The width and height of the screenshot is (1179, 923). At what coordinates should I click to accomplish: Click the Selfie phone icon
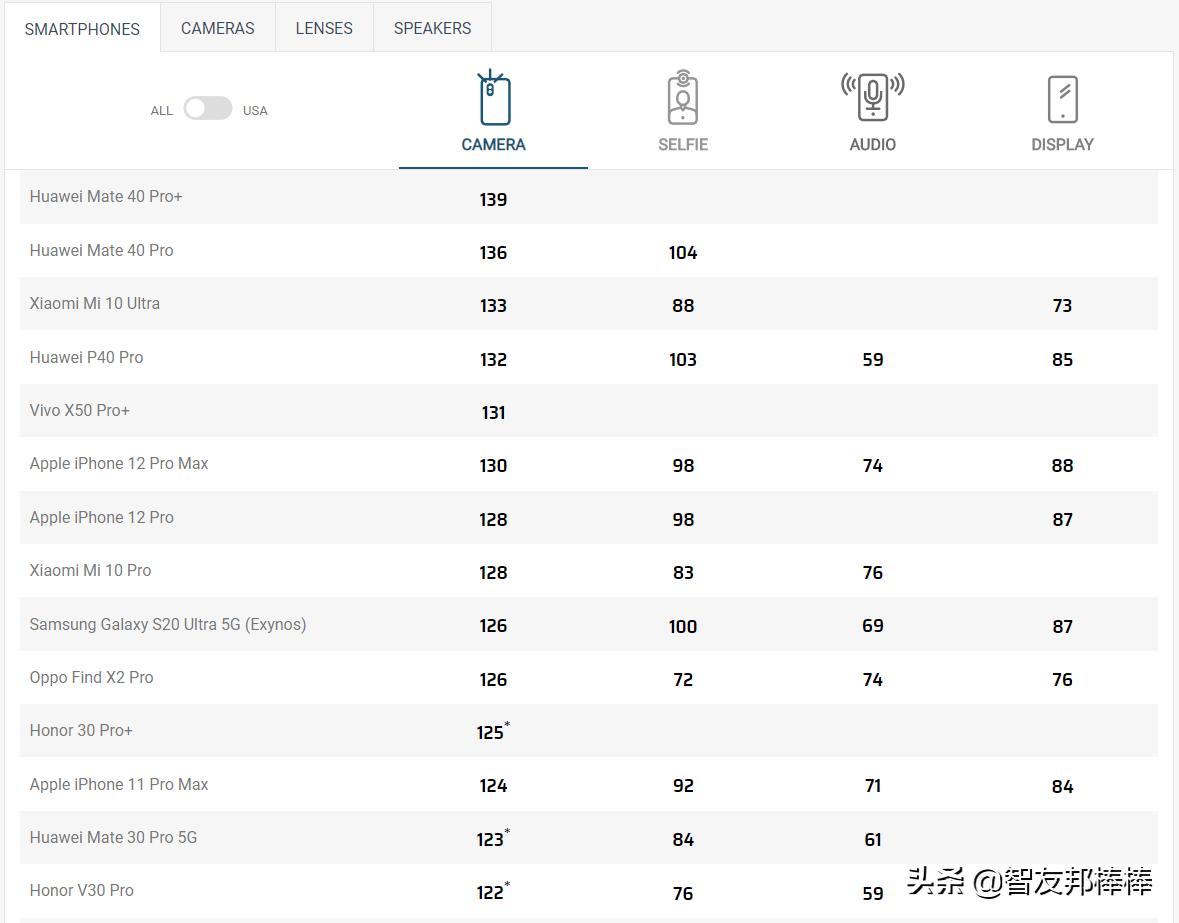(683, 99)
